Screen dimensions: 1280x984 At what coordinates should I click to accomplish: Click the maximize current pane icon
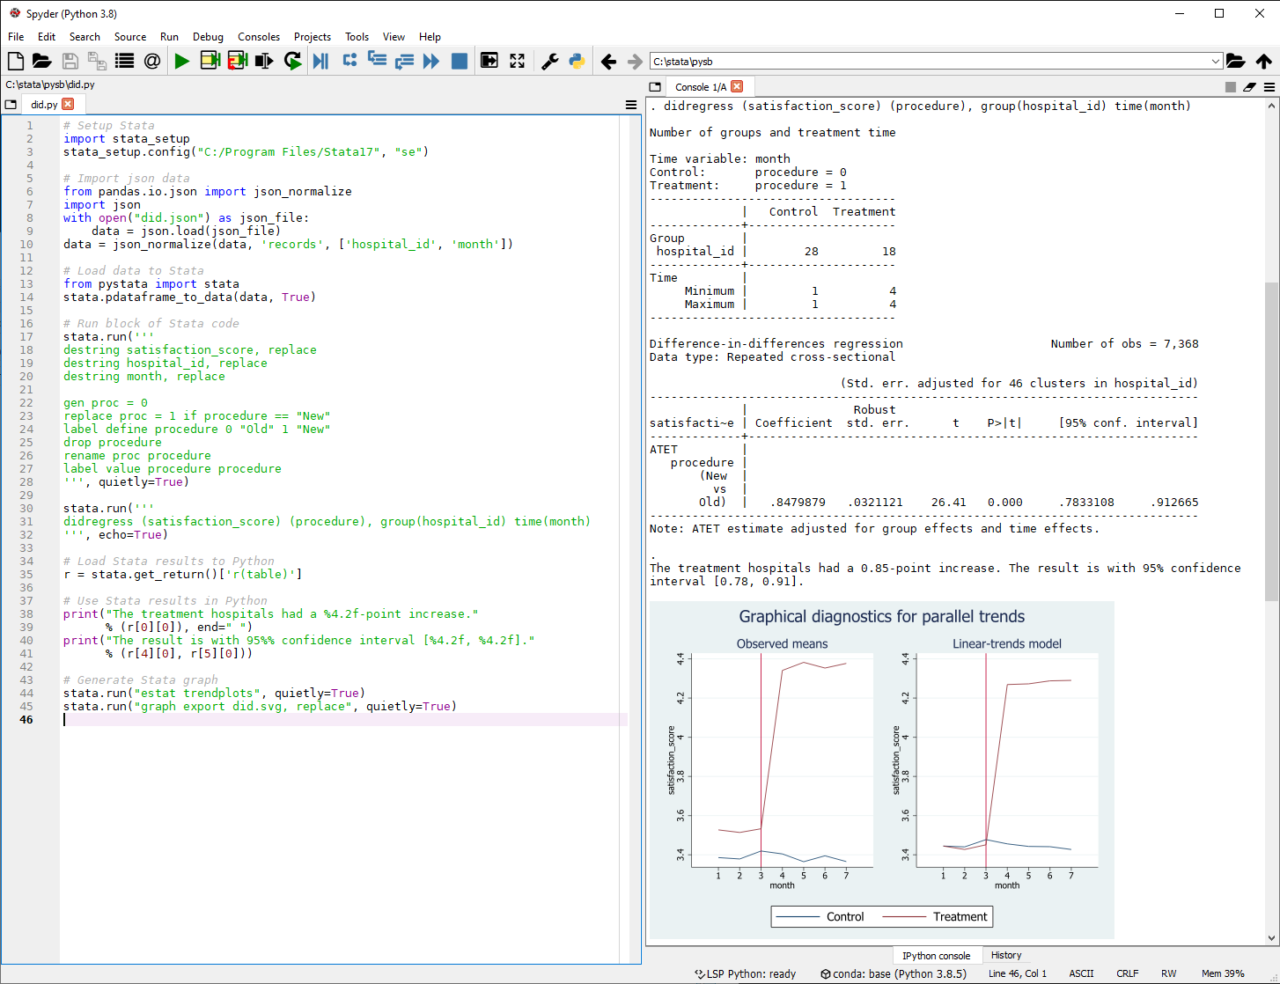[x=490, y=60]
